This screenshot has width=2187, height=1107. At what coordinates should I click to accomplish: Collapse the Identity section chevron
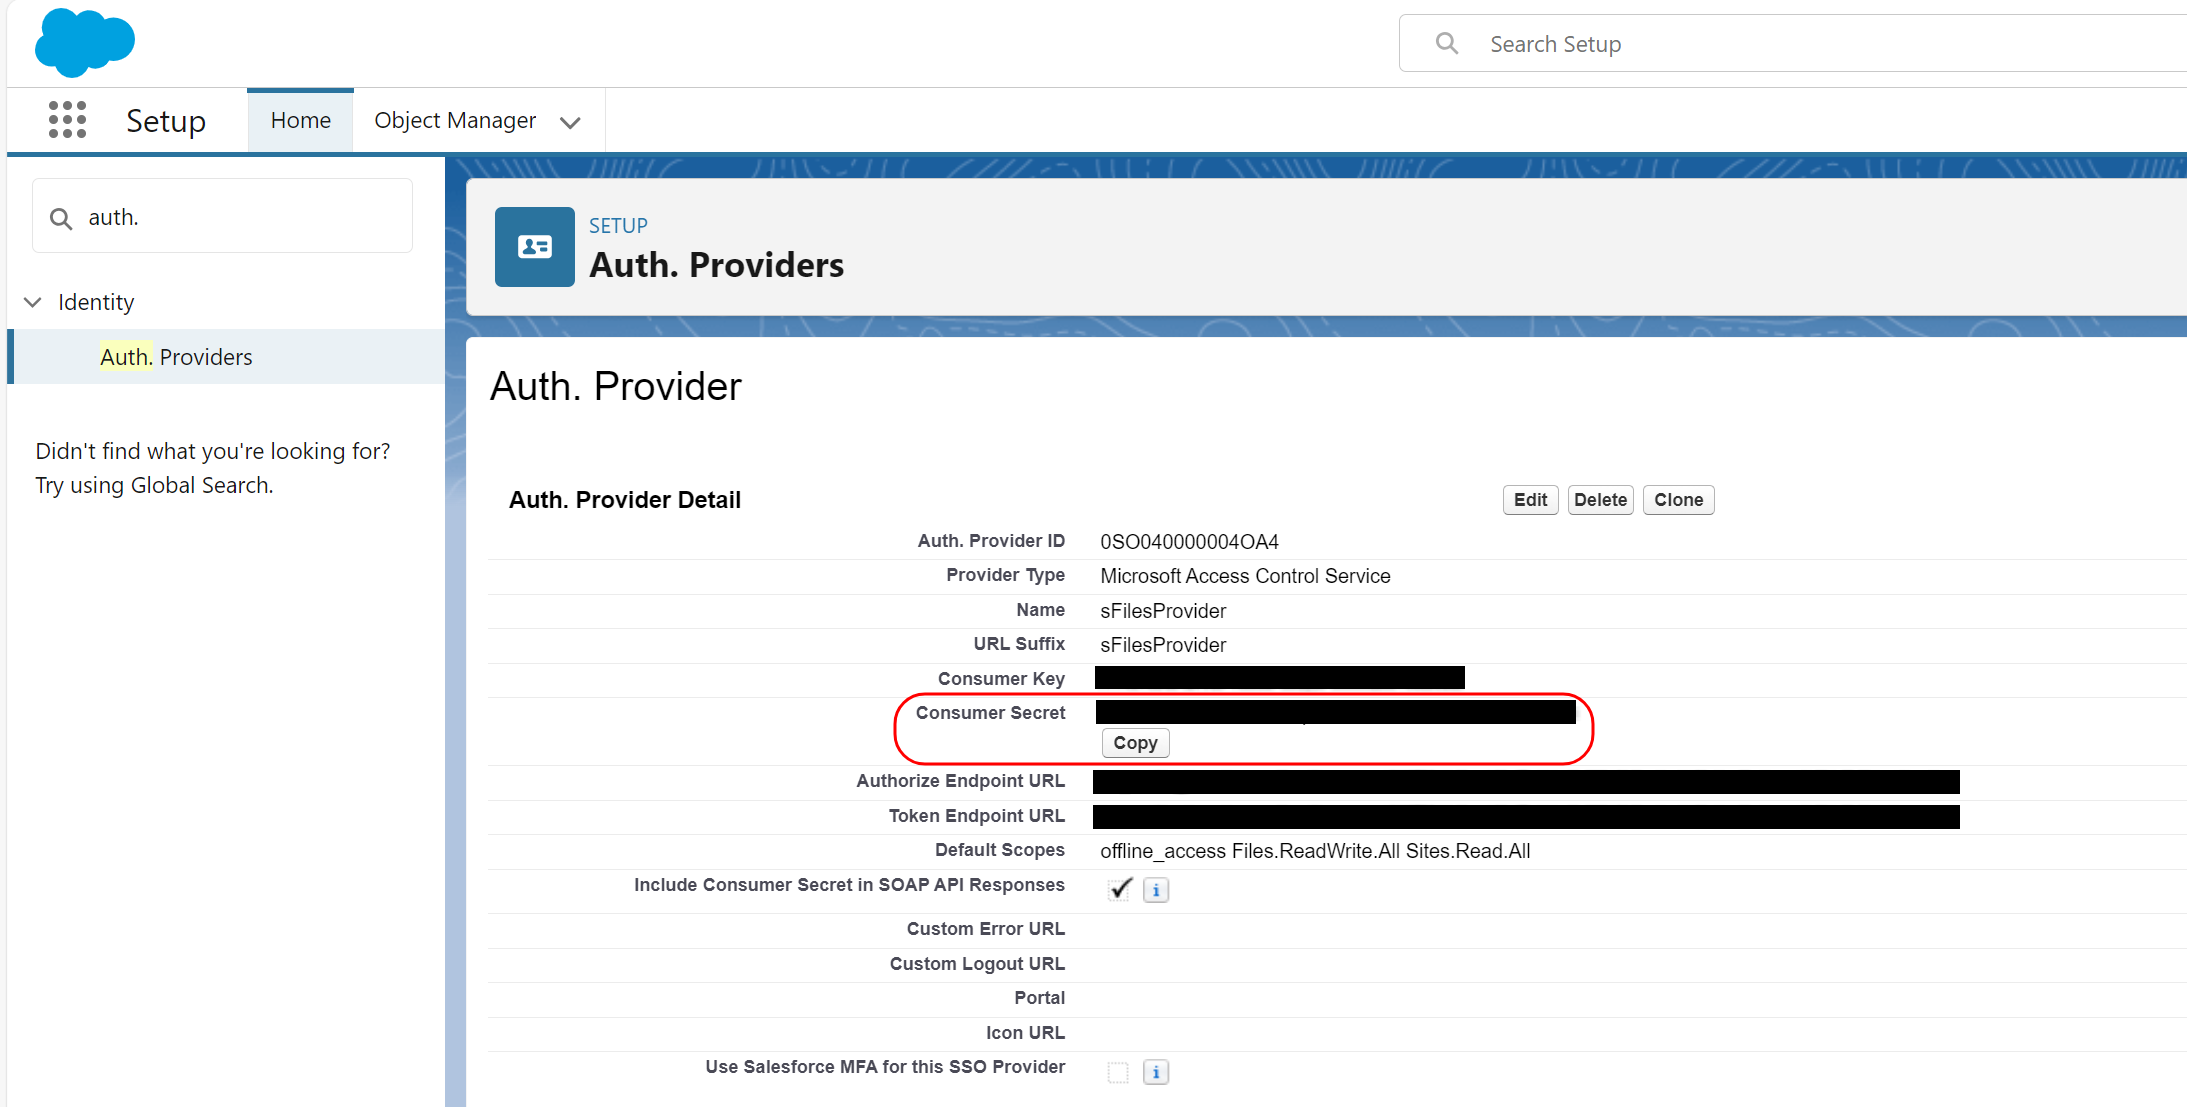(33, 302)
